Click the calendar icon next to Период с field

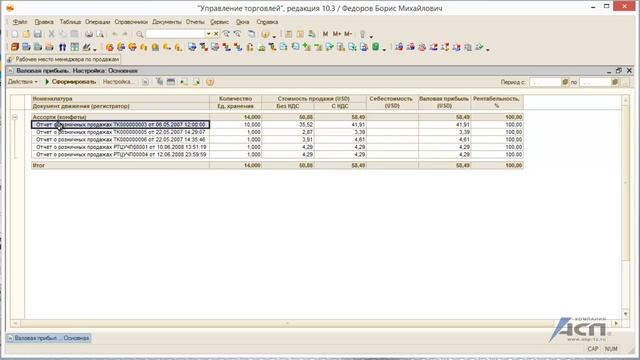pos(565,82)
